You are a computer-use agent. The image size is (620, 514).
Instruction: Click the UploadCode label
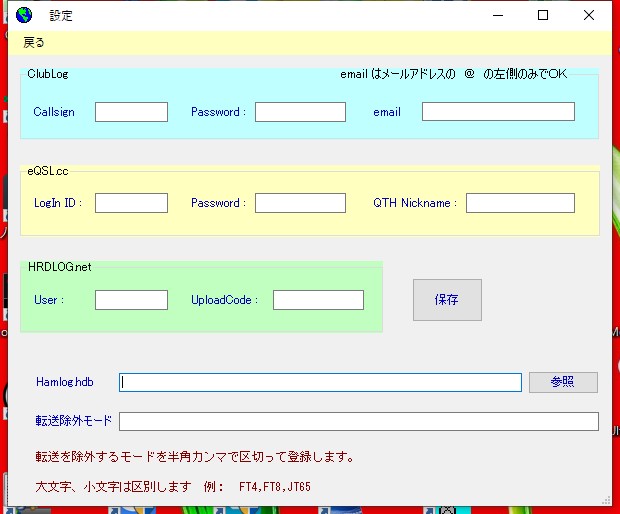click(224, 300)
